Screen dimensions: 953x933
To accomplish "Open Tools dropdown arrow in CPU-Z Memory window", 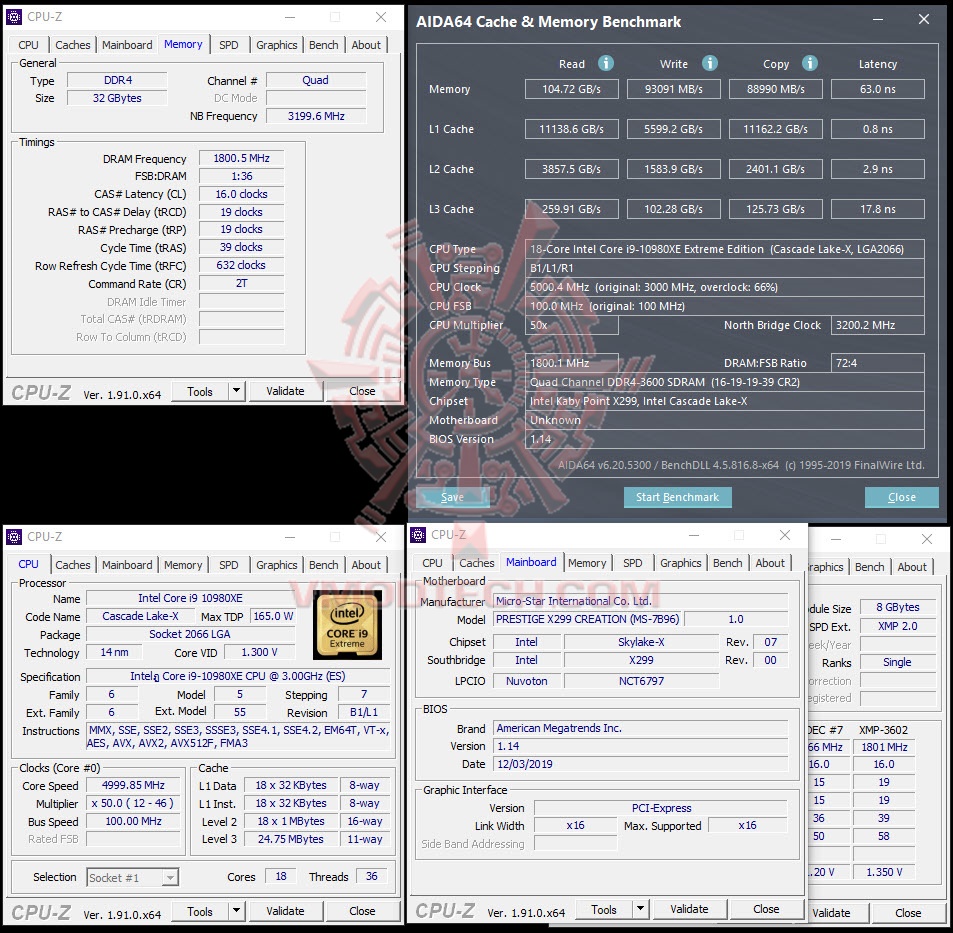I will tap(237, 391).
